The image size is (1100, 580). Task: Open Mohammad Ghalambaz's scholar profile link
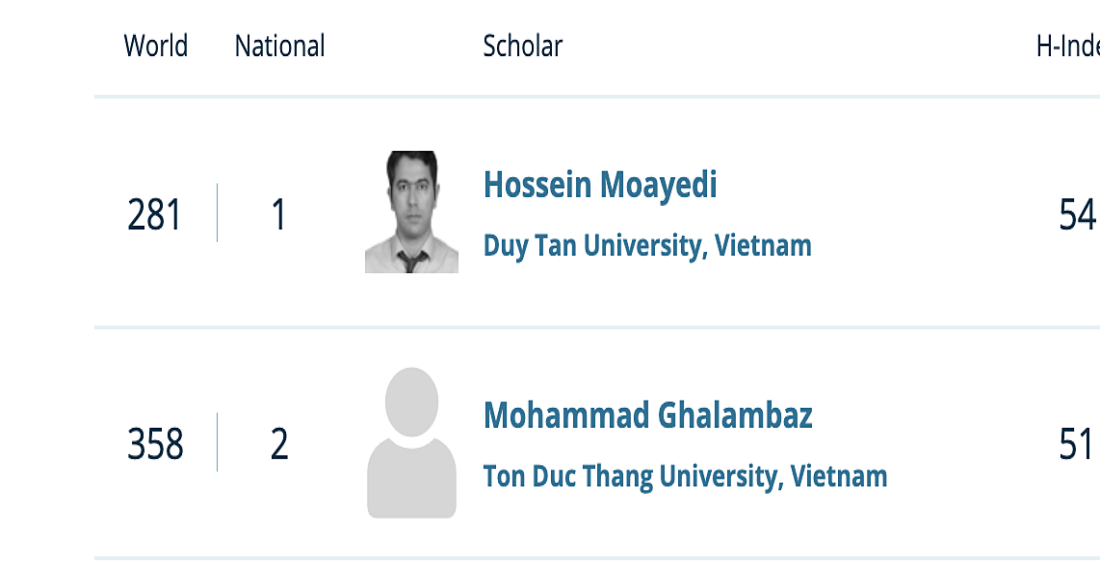(647, 415)
